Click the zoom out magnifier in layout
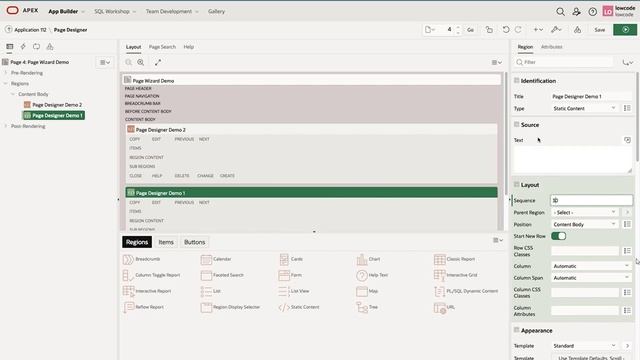This screenshot has width=640, height=360. [x=129, y=62]
